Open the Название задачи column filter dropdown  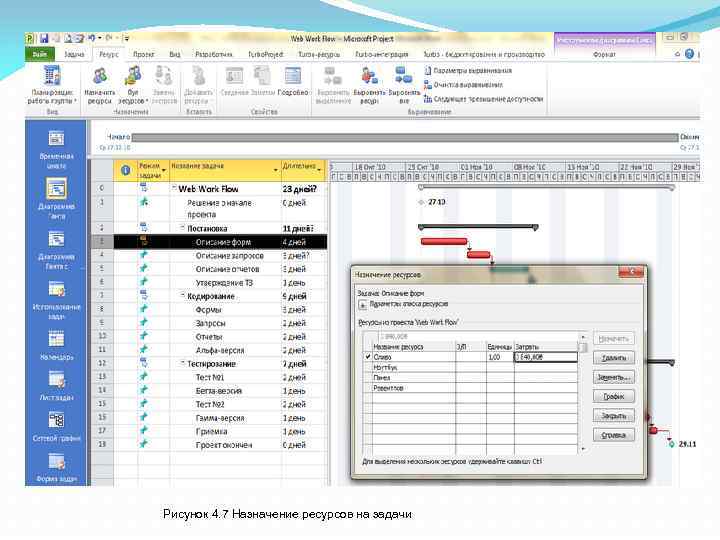click(x=276, y=170)
